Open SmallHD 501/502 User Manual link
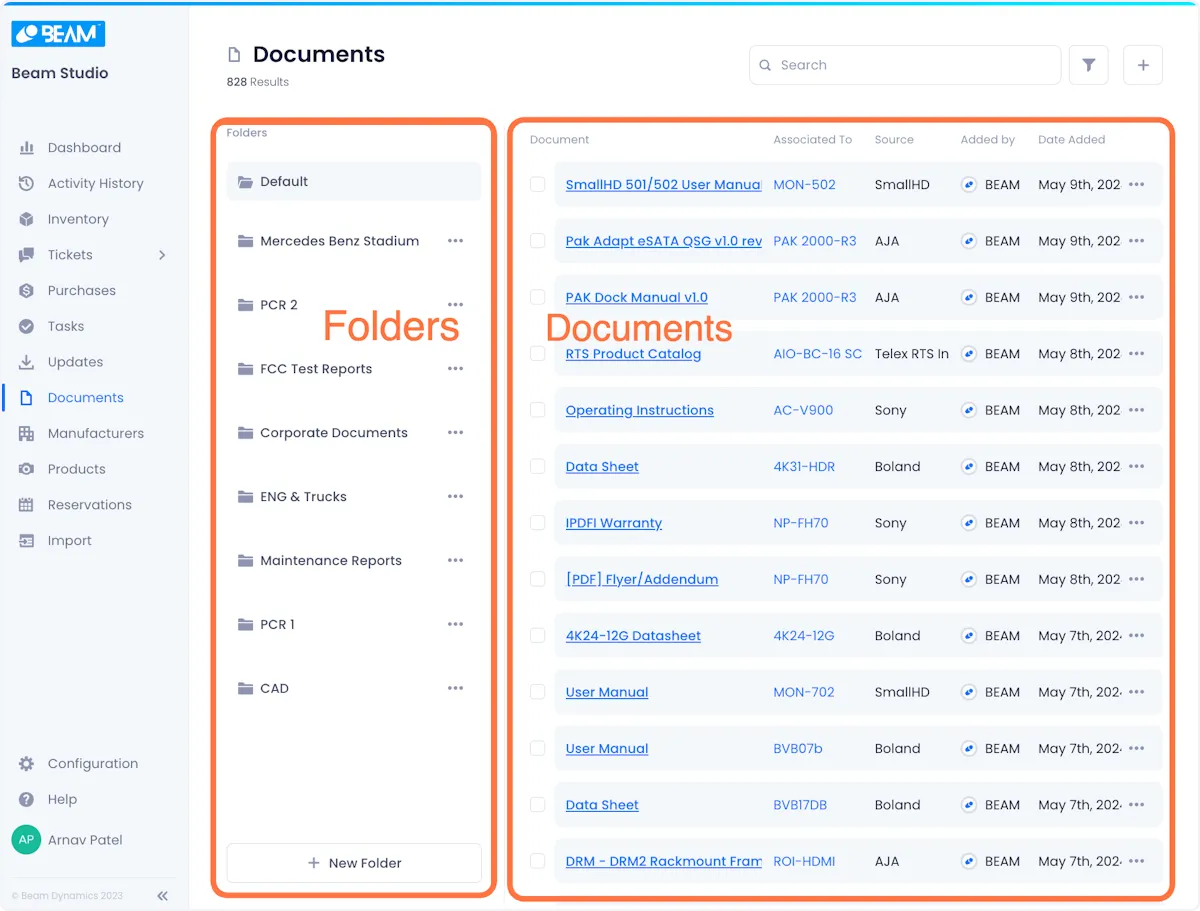The width and height of the screenshot is (1200, 911). [663, 185]
